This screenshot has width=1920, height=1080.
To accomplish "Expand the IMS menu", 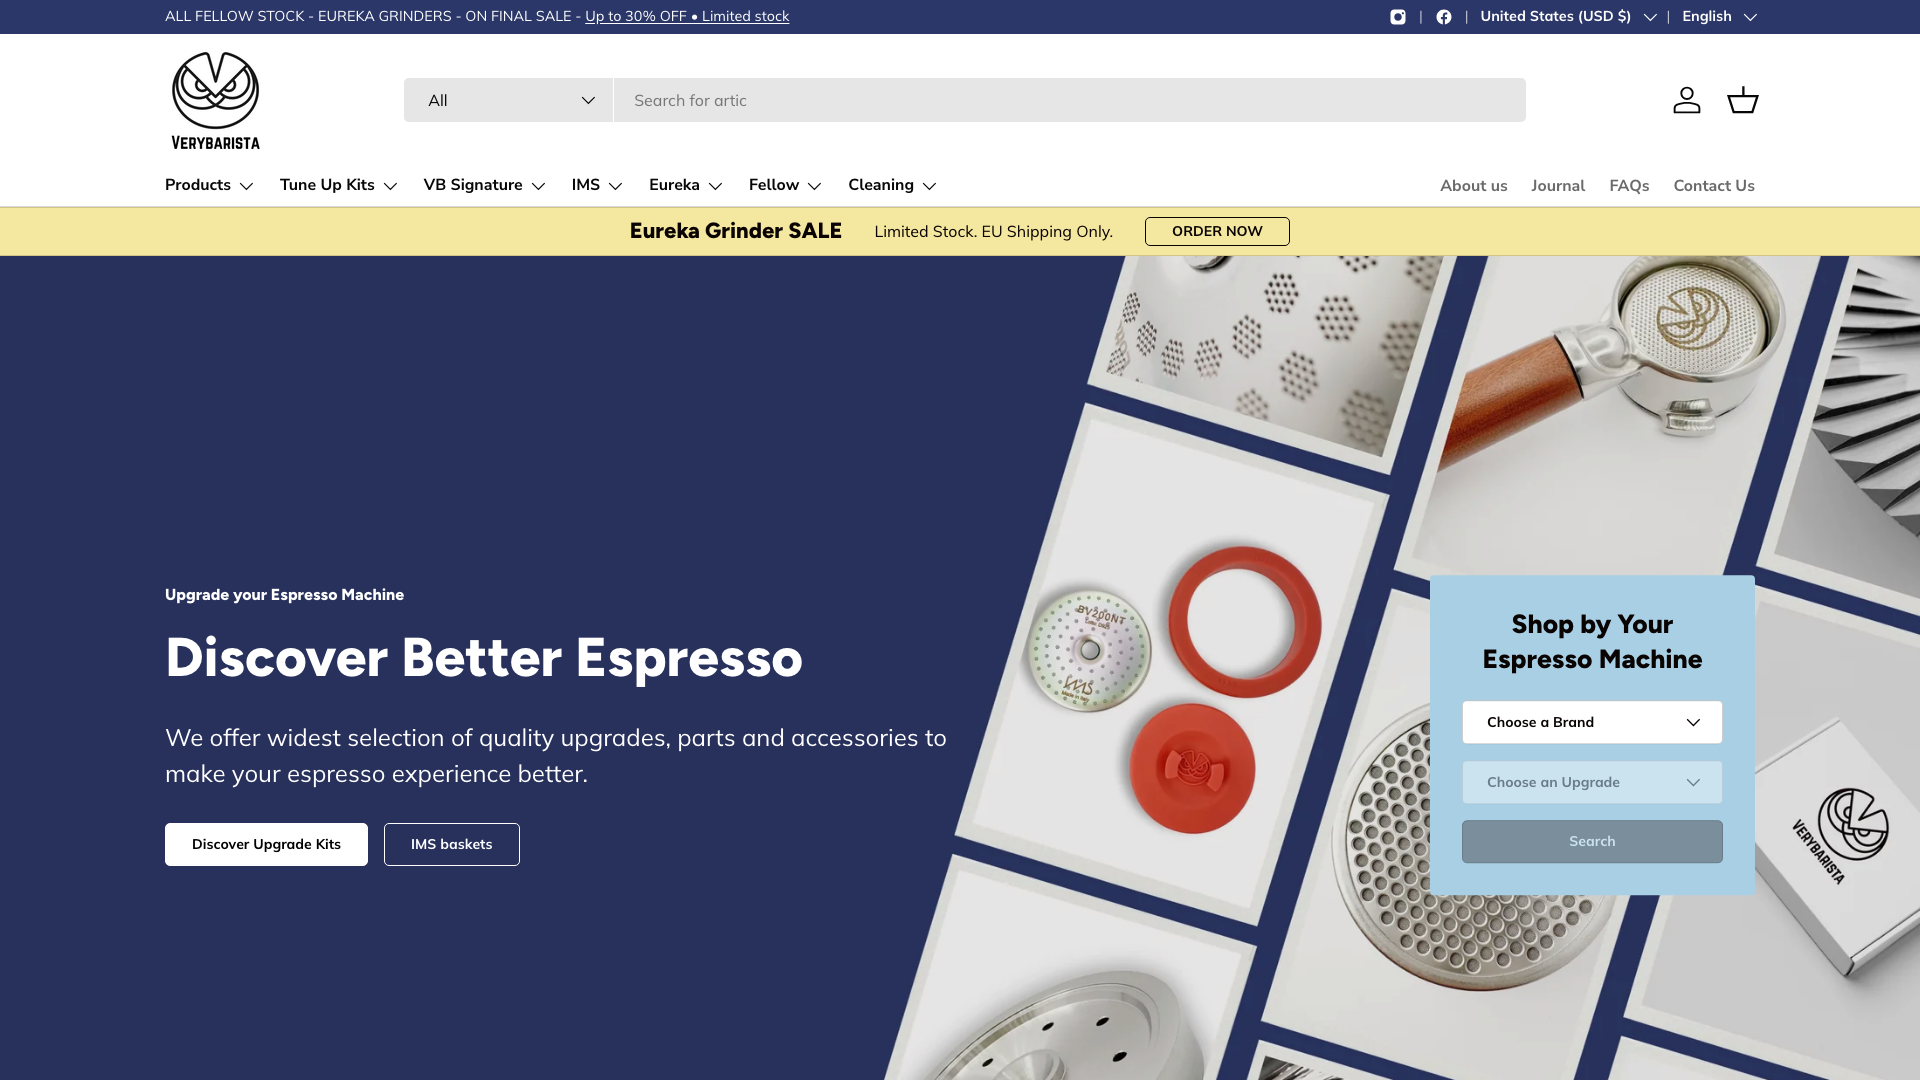I will pyautogui.click(x=597, y=185).
